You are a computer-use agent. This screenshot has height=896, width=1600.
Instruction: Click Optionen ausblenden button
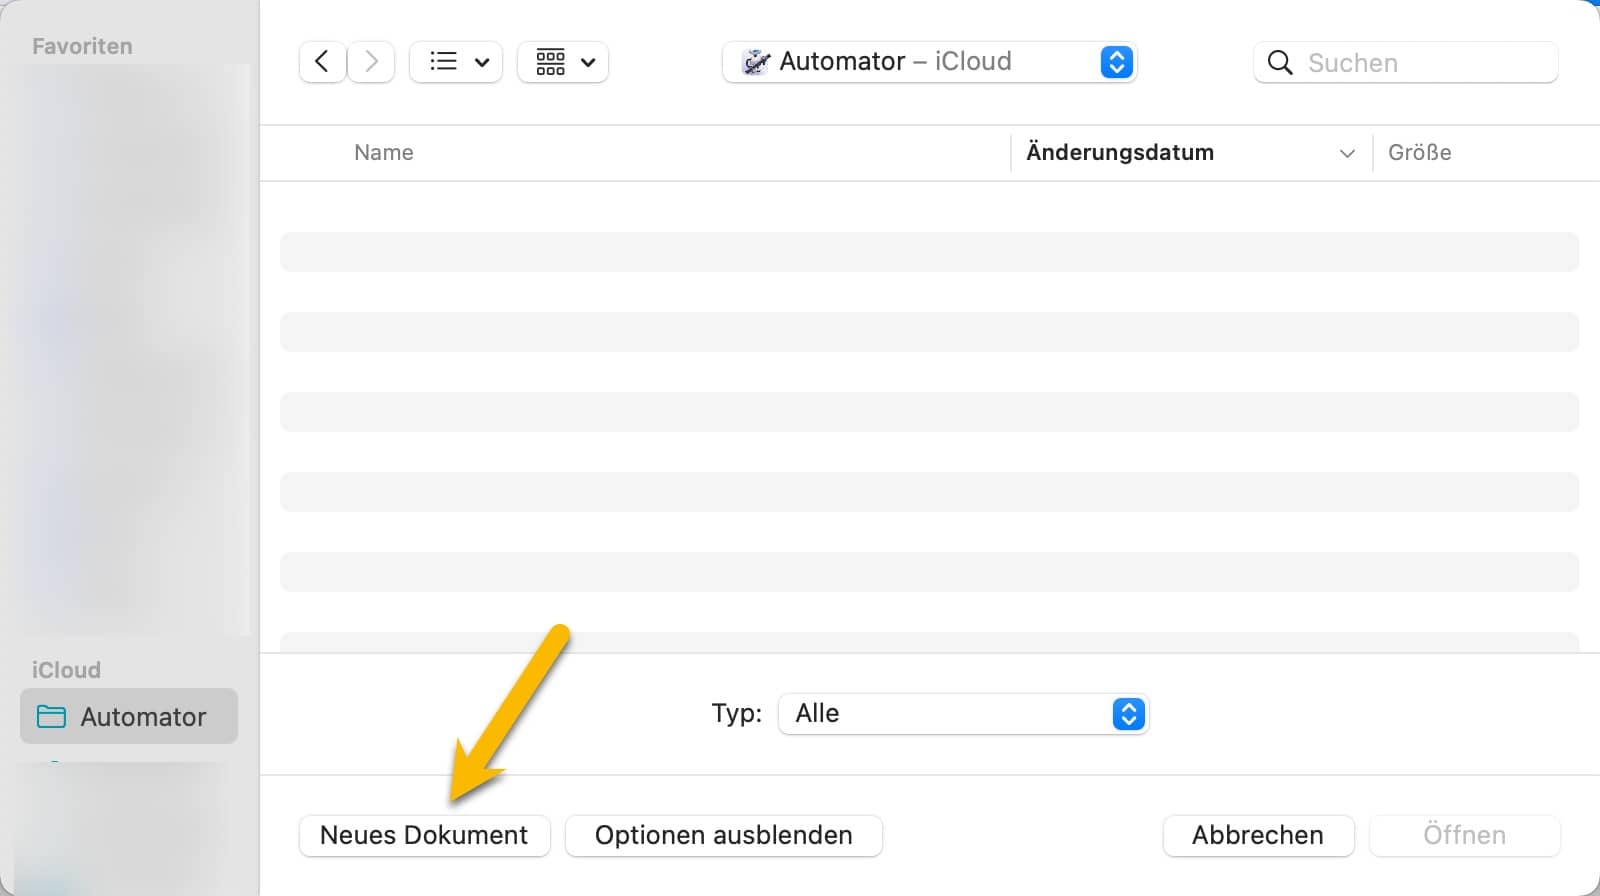point(724,835)
